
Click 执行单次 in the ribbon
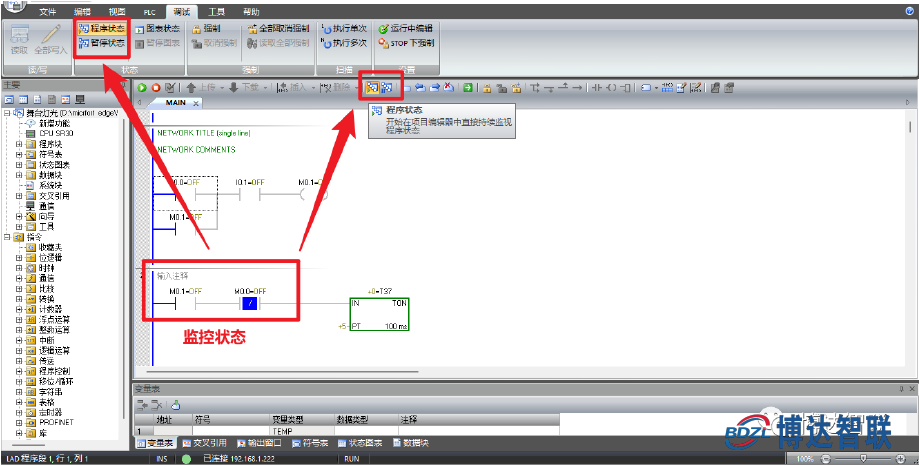click(344, 28)
